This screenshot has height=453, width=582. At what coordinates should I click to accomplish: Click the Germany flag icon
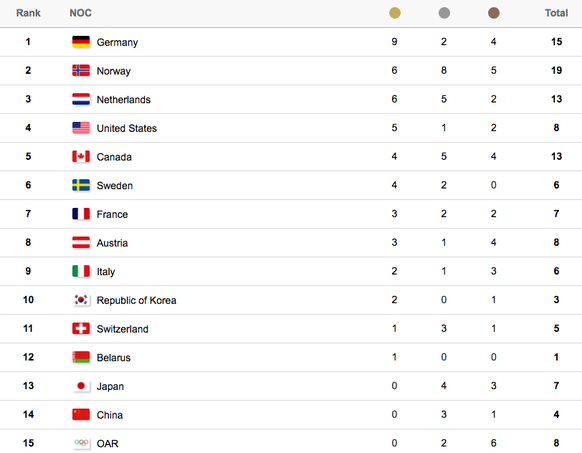81,42
